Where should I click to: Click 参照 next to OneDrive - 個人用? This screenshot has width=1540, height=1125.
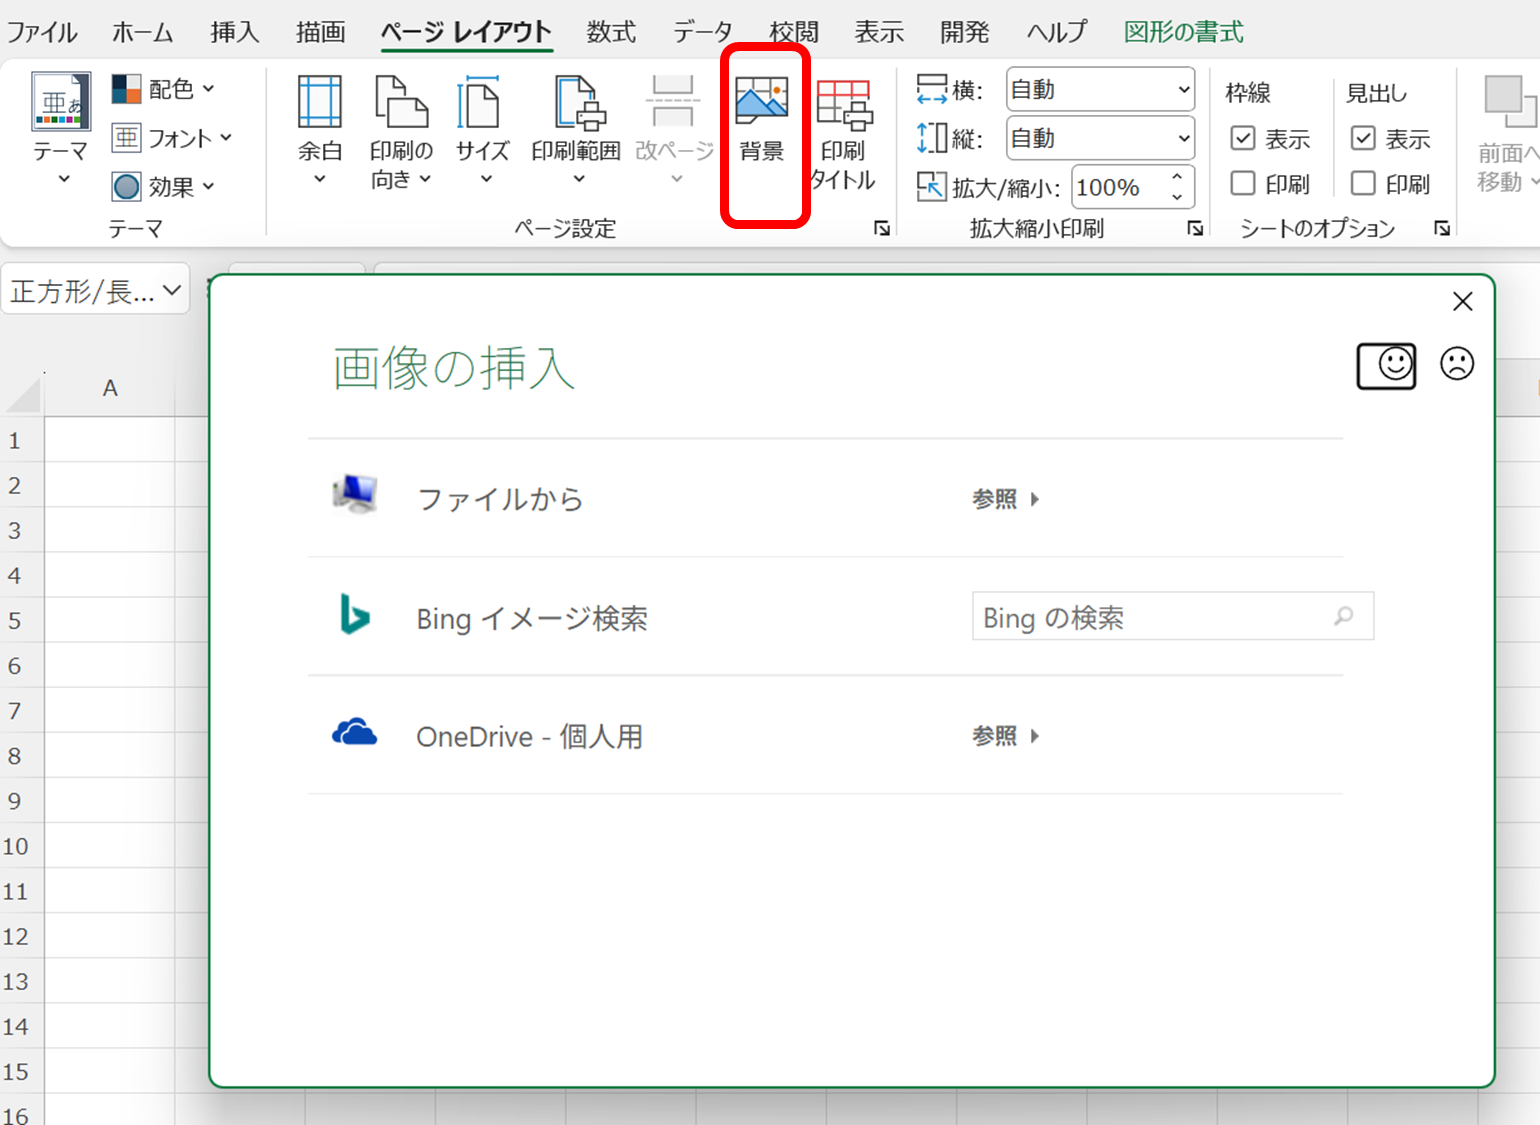click(1006, 736)
